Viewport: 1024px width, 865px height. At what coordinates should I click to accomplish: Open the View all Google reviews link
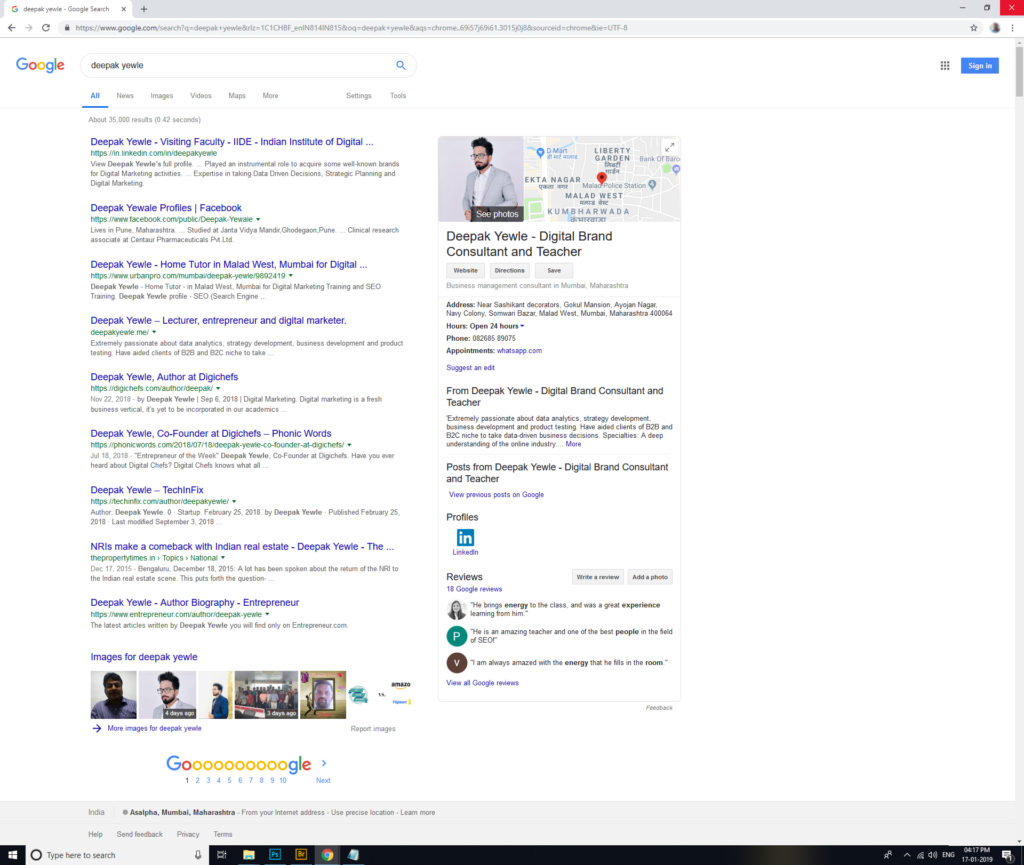(x=482, y=683)
